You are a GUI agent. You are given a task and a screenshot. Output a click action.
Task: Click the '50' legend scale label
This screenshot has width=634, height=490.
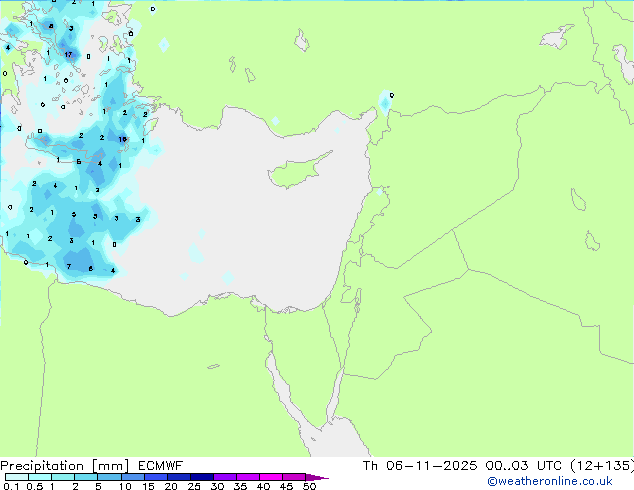point(310,486)
